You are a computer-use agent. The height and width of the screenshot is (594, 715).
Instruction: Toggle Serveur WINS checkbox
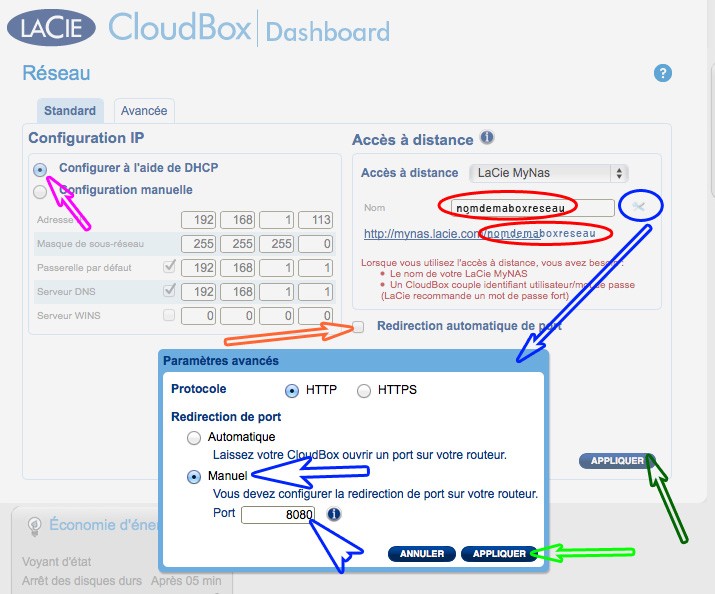pos(169,315)
